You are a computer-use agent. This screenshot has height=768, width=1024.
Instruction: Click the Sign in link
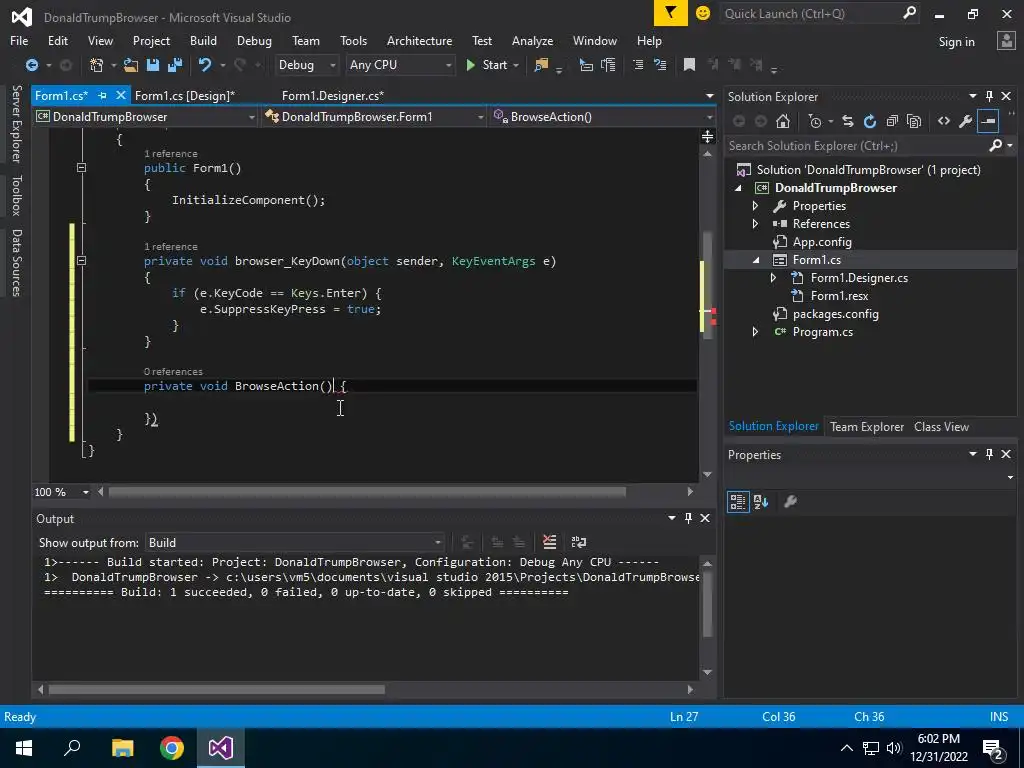[956, 42]
